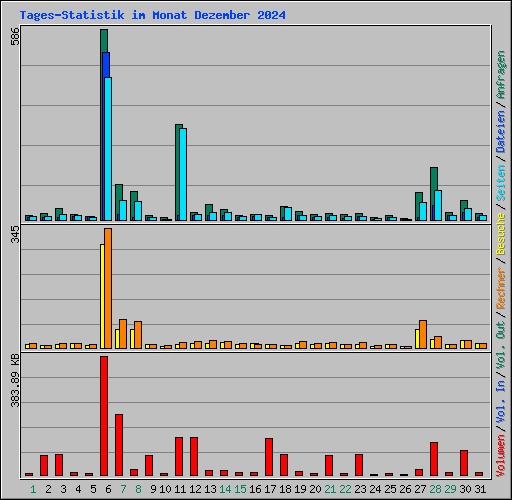This screenshot has width=512, height=500.
Task: Click the red Volumen bar for day 12
Action: pyautogui.click(x=194, y=457)
